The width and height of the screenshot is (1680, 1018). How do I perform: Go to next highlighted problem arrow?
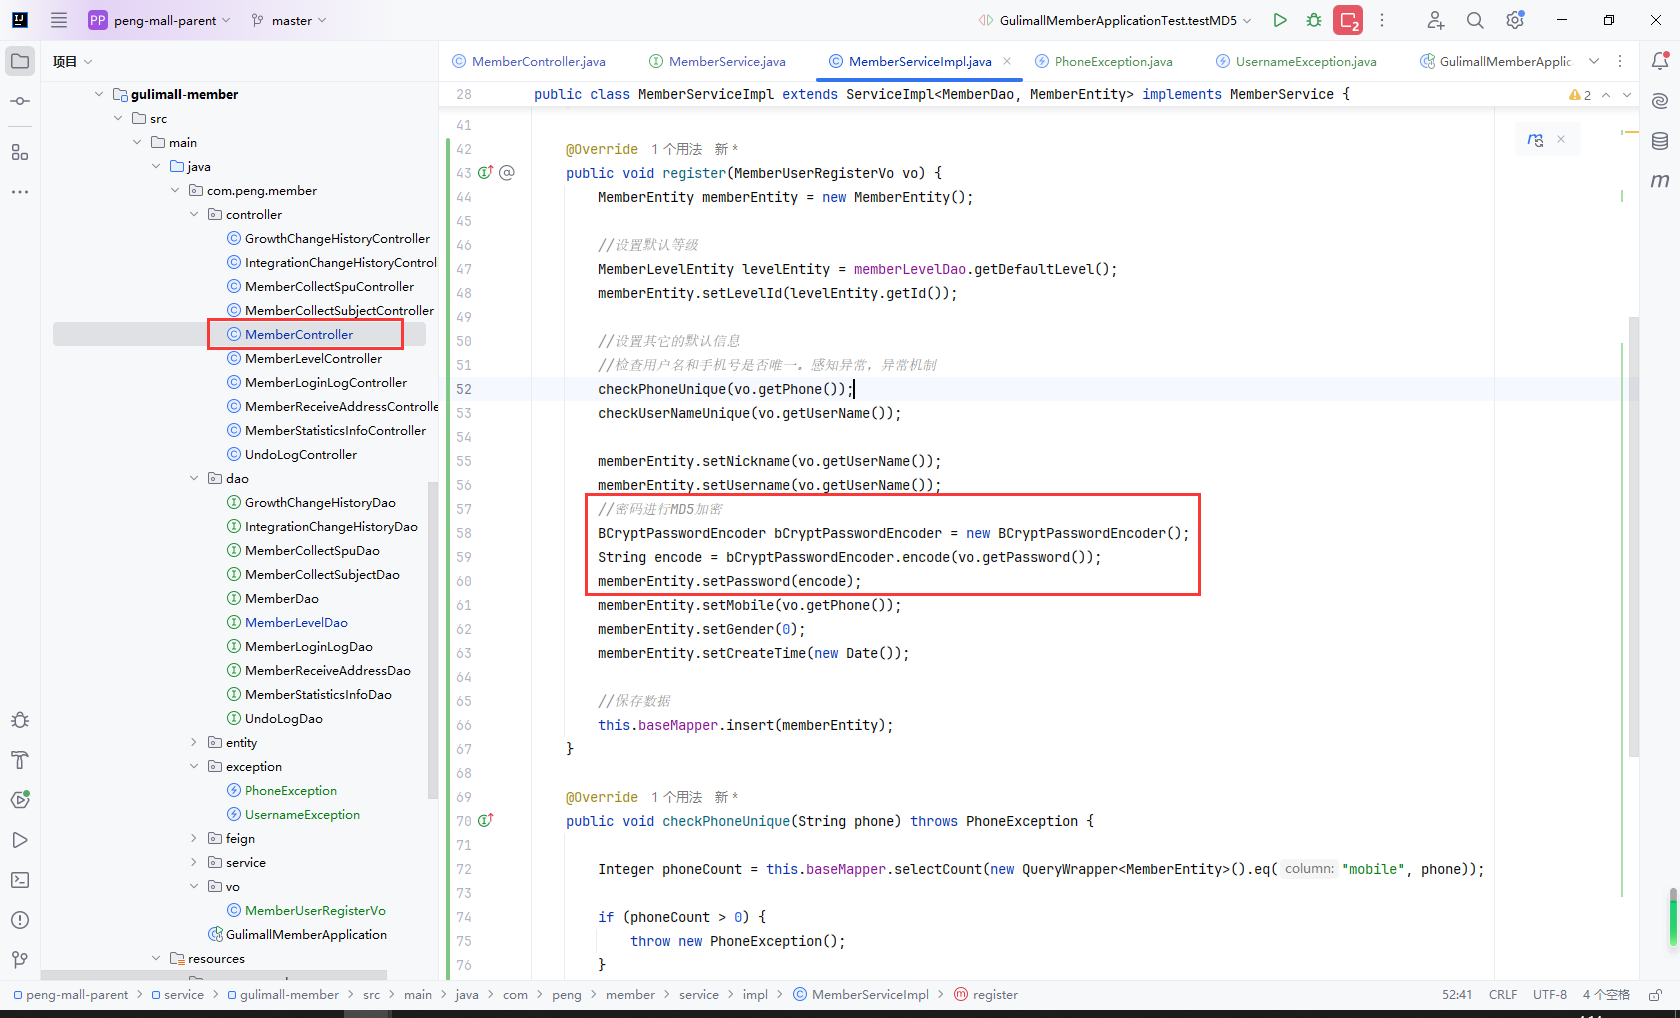[1627, 95]
